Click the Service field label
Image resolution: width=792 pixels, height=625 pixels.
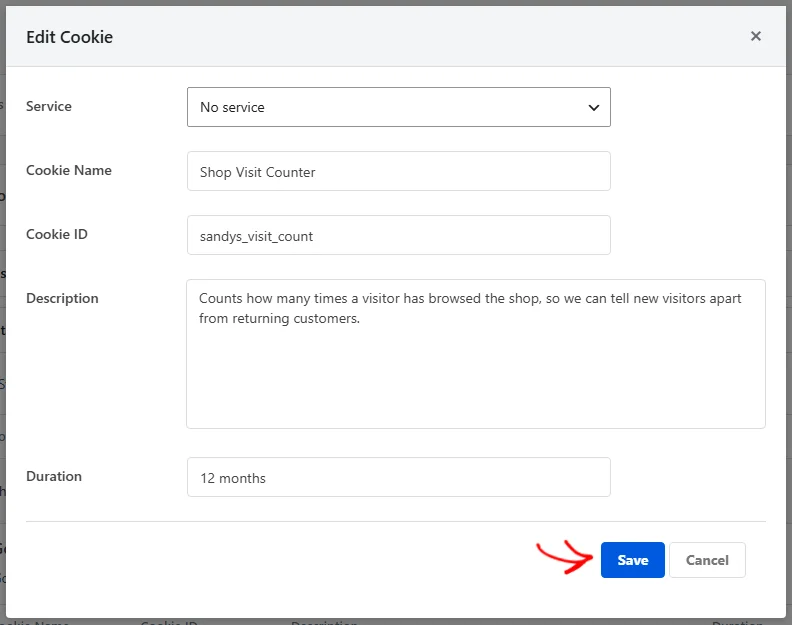49,107
